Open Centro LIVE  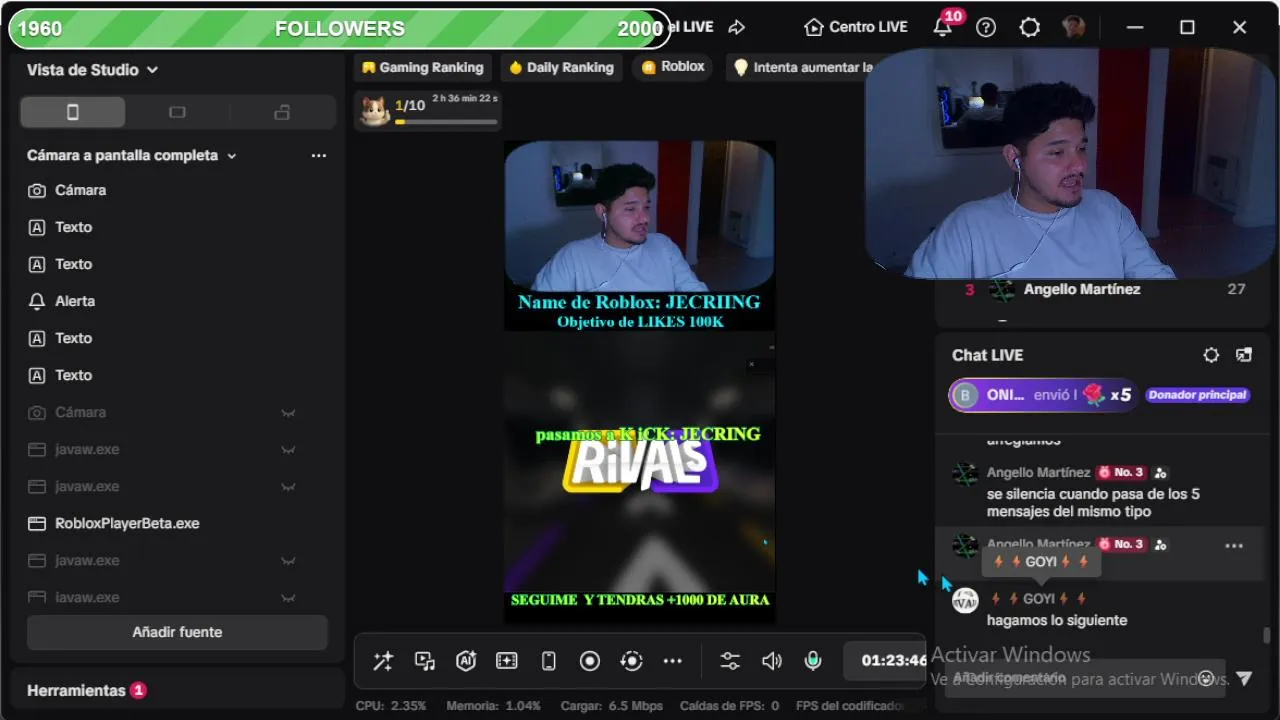point(856,27)
